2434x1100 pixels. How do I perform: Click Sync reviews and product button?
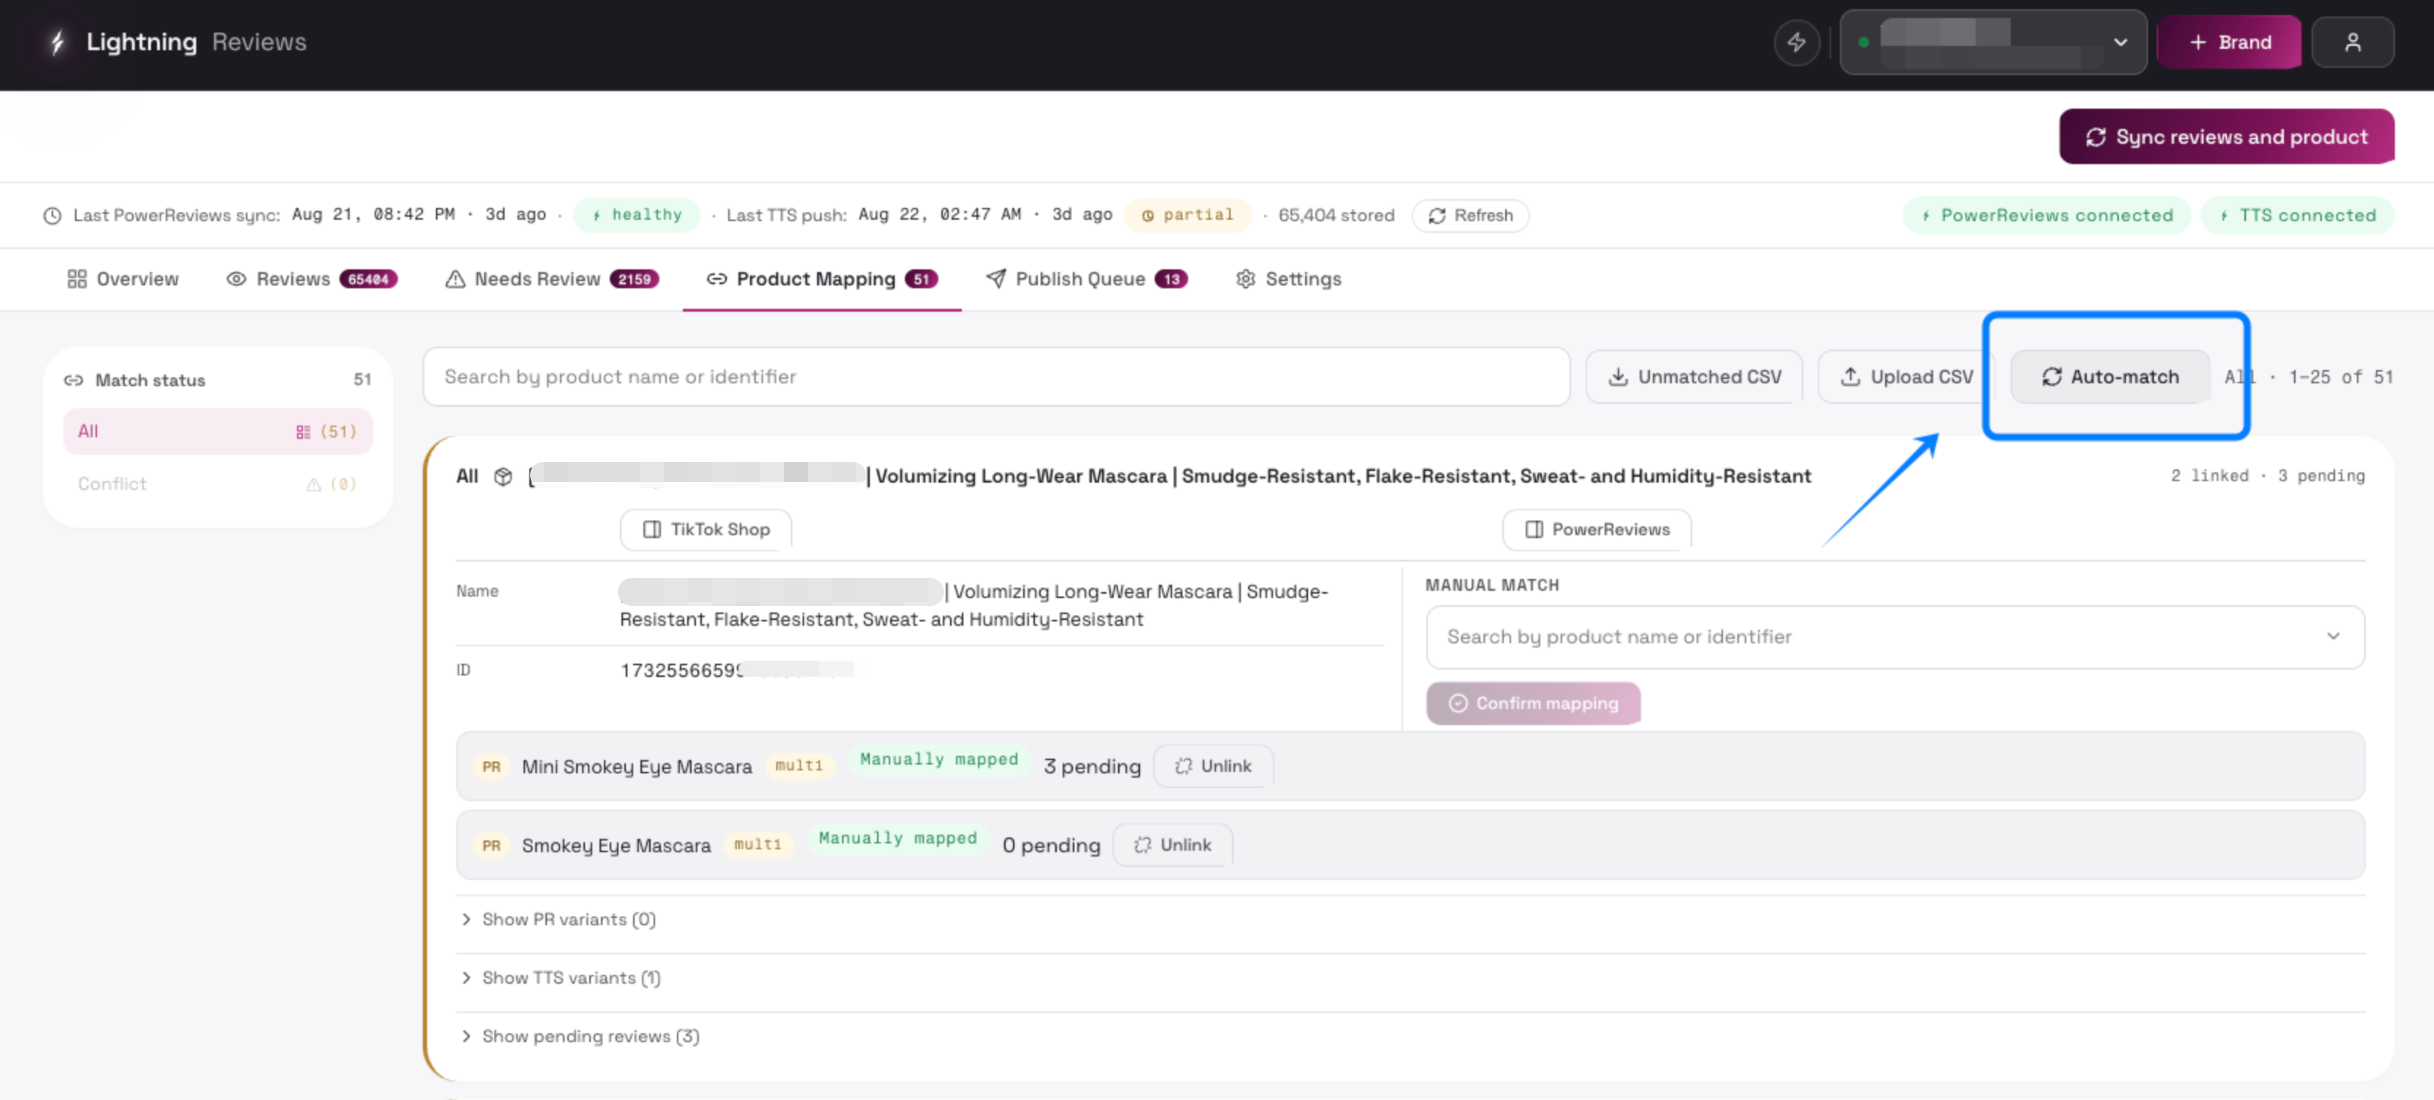click(2226, 137)
